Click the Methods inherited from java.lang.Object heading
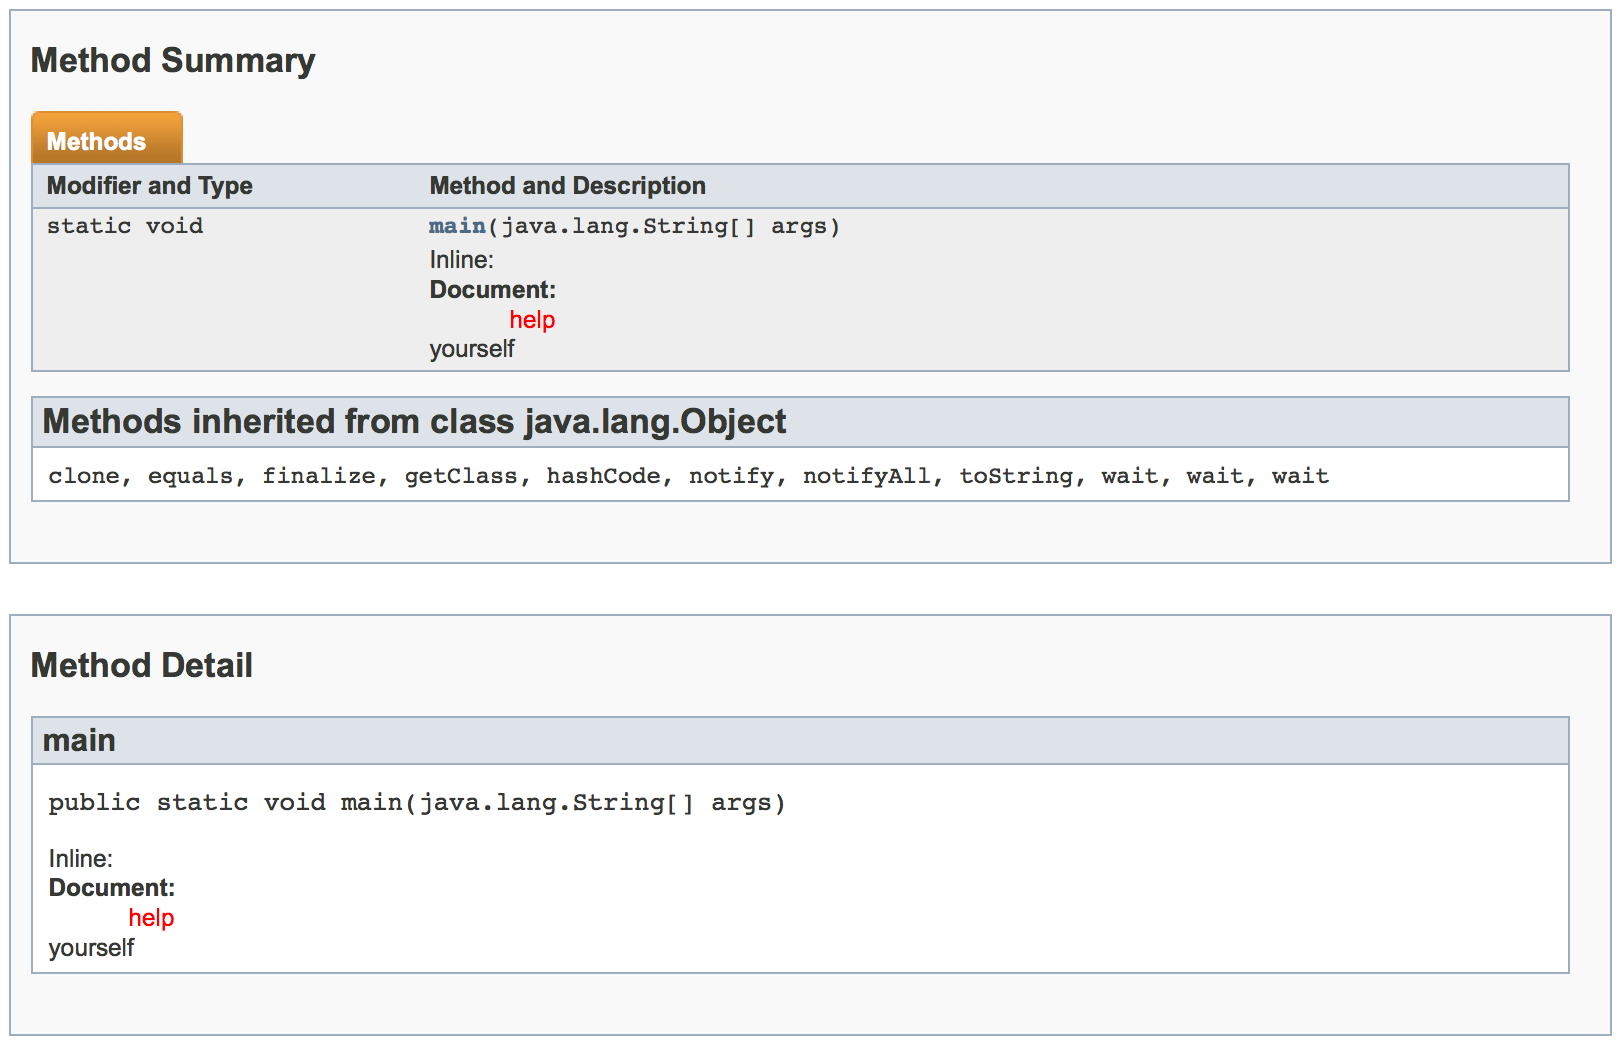The height and width of the screenshot is (1048, 1624). pos(414,422)
